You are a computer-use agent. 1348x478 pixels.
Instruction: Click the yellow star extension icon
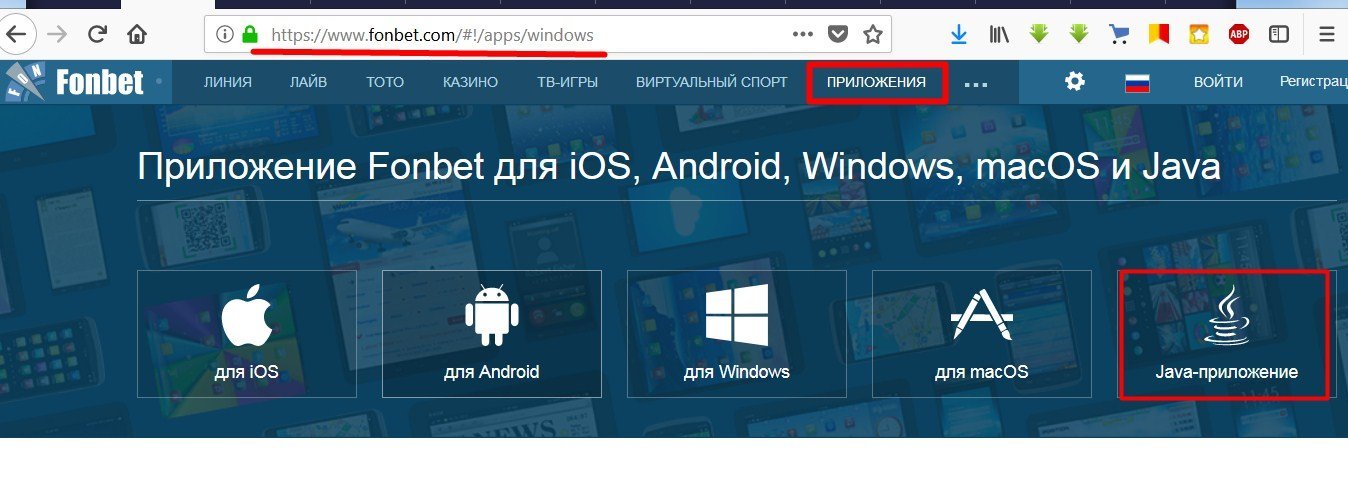(1198, 35)
